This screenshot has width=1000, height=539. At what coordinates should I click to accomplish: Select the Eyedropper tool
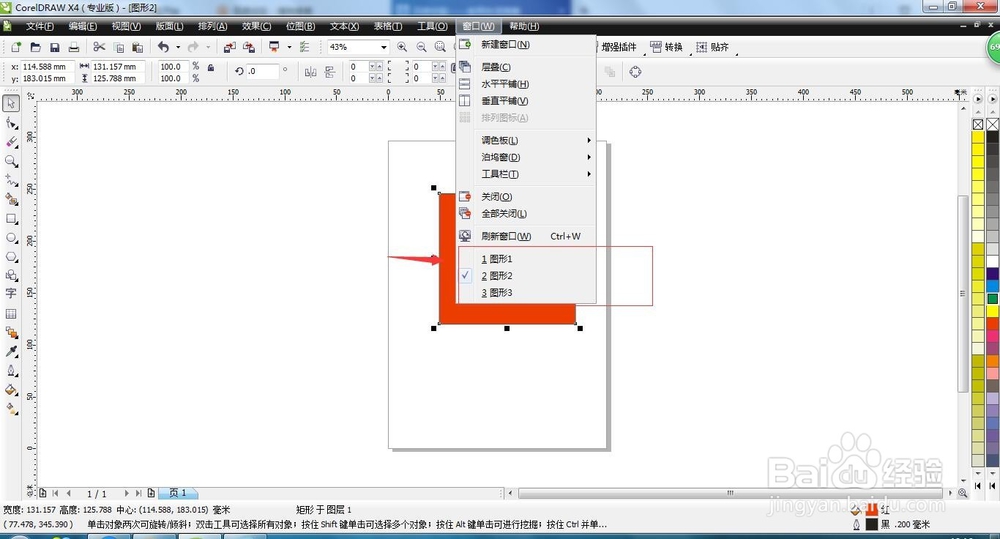pos(11,351)
